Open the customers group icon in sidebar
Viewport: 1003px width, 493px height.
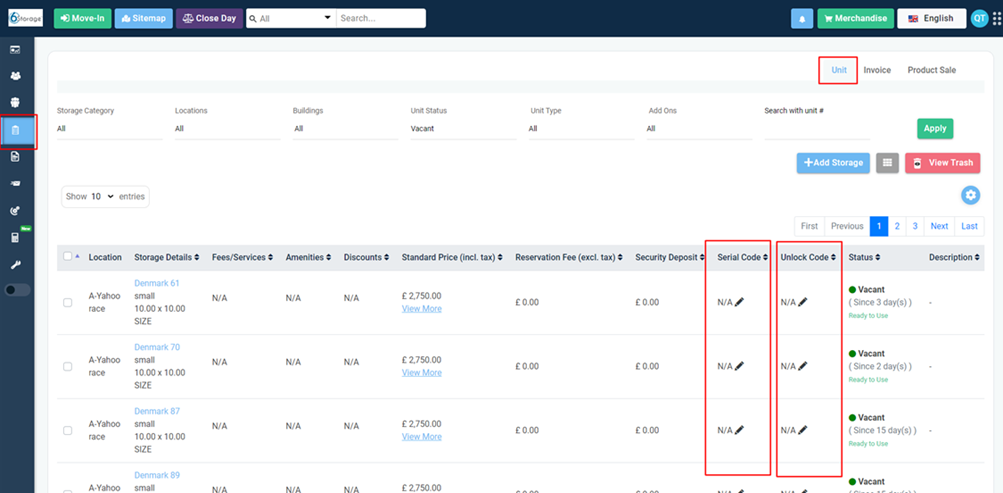point(15,75)
